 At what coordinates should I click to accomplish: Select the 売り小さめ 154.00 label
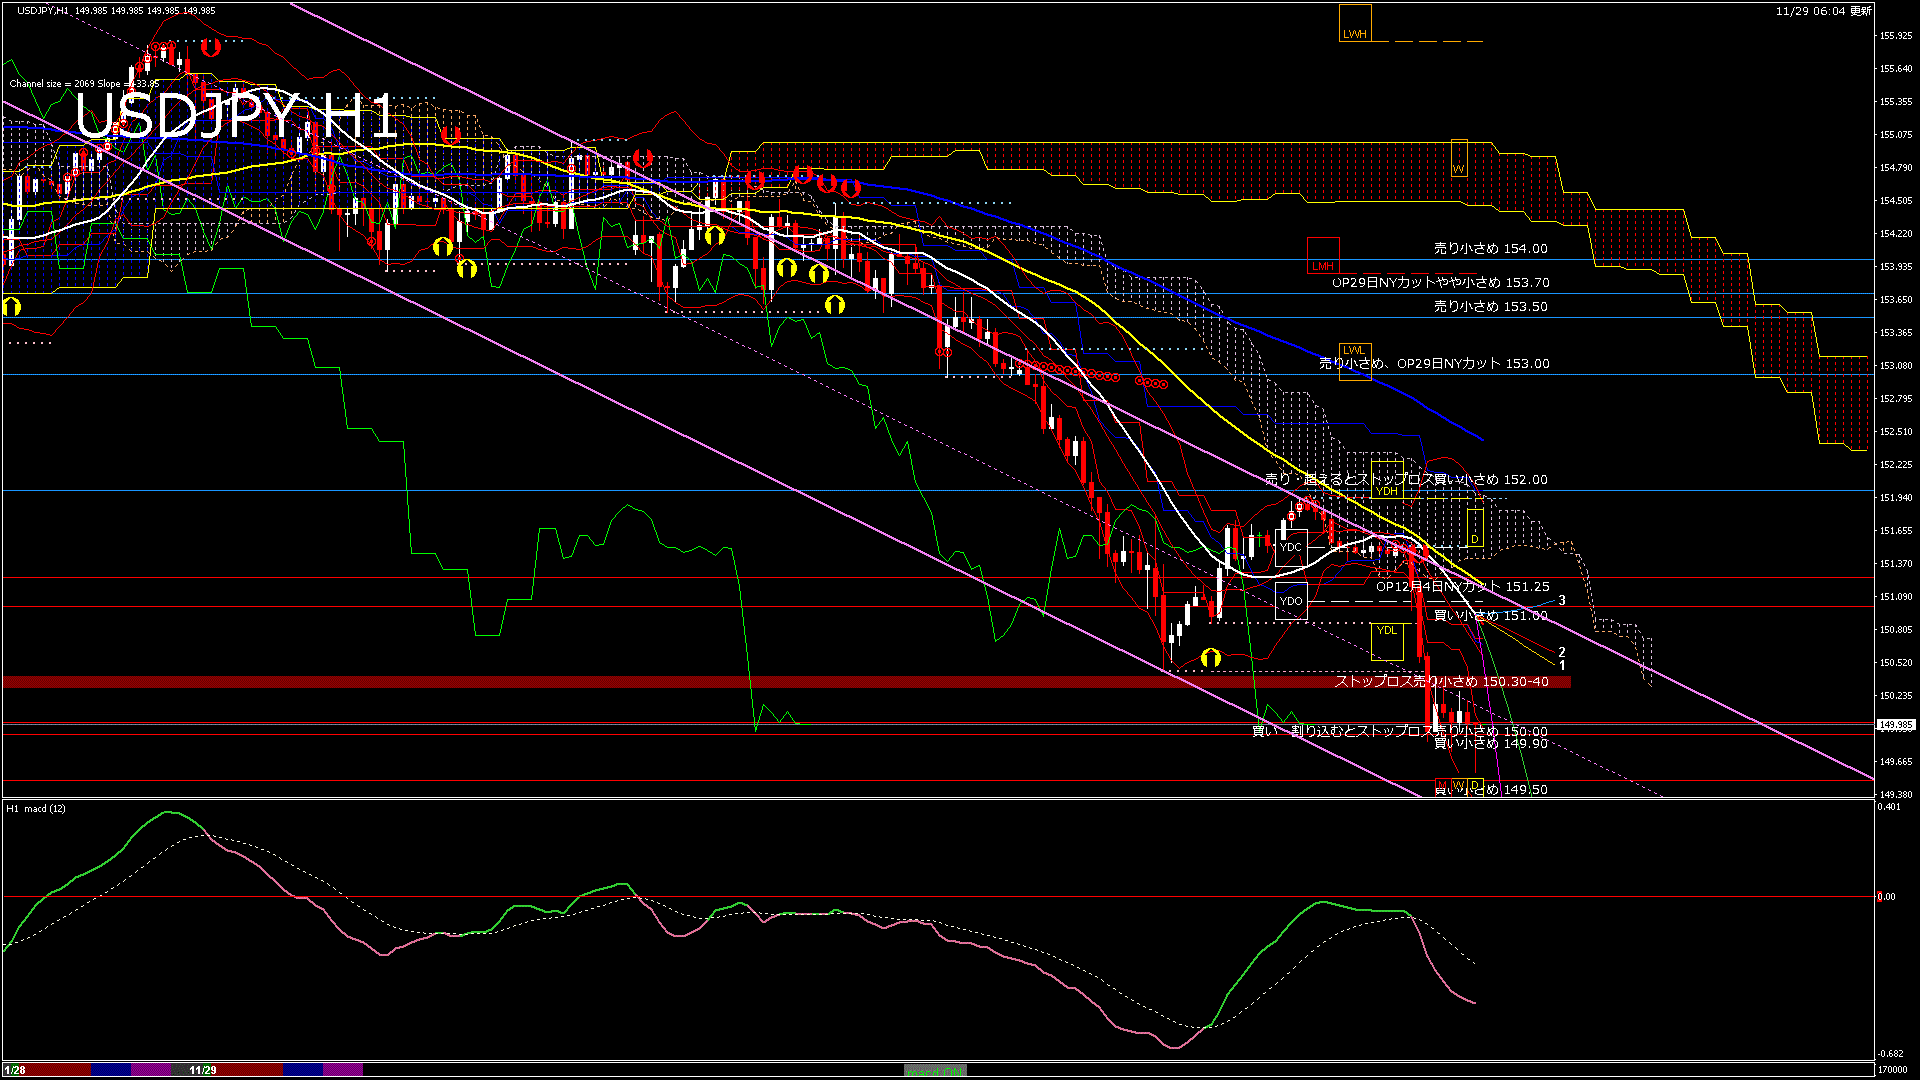1491,248
